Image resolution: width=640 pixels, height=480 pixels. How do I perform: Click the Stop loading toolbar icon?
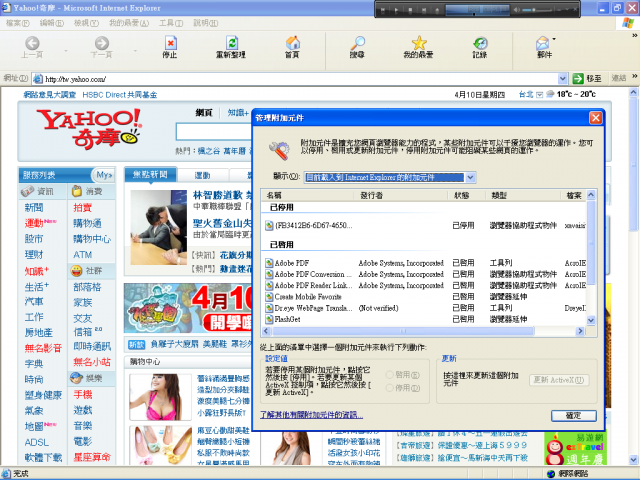(170, 42)
